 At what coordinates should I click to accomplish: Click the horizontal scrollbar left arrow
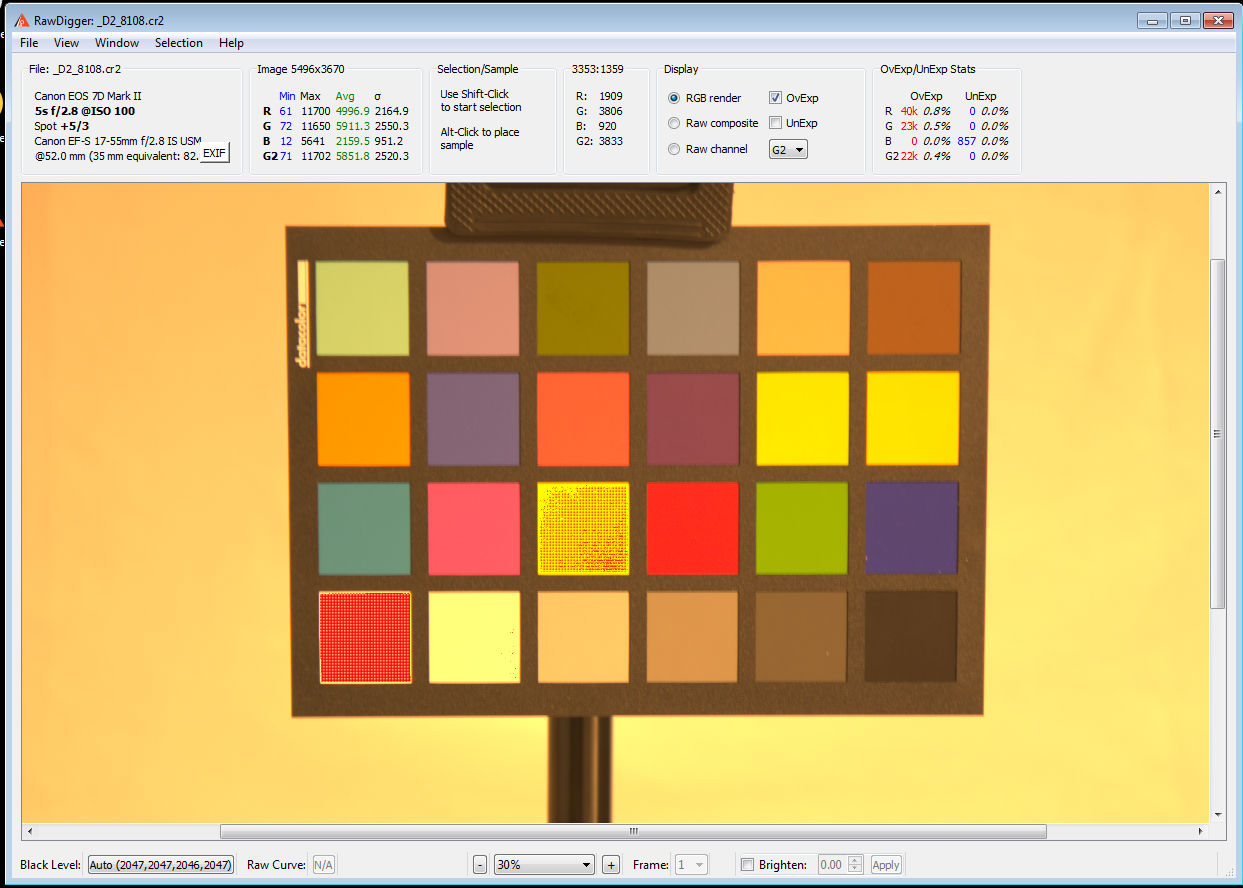29,832
